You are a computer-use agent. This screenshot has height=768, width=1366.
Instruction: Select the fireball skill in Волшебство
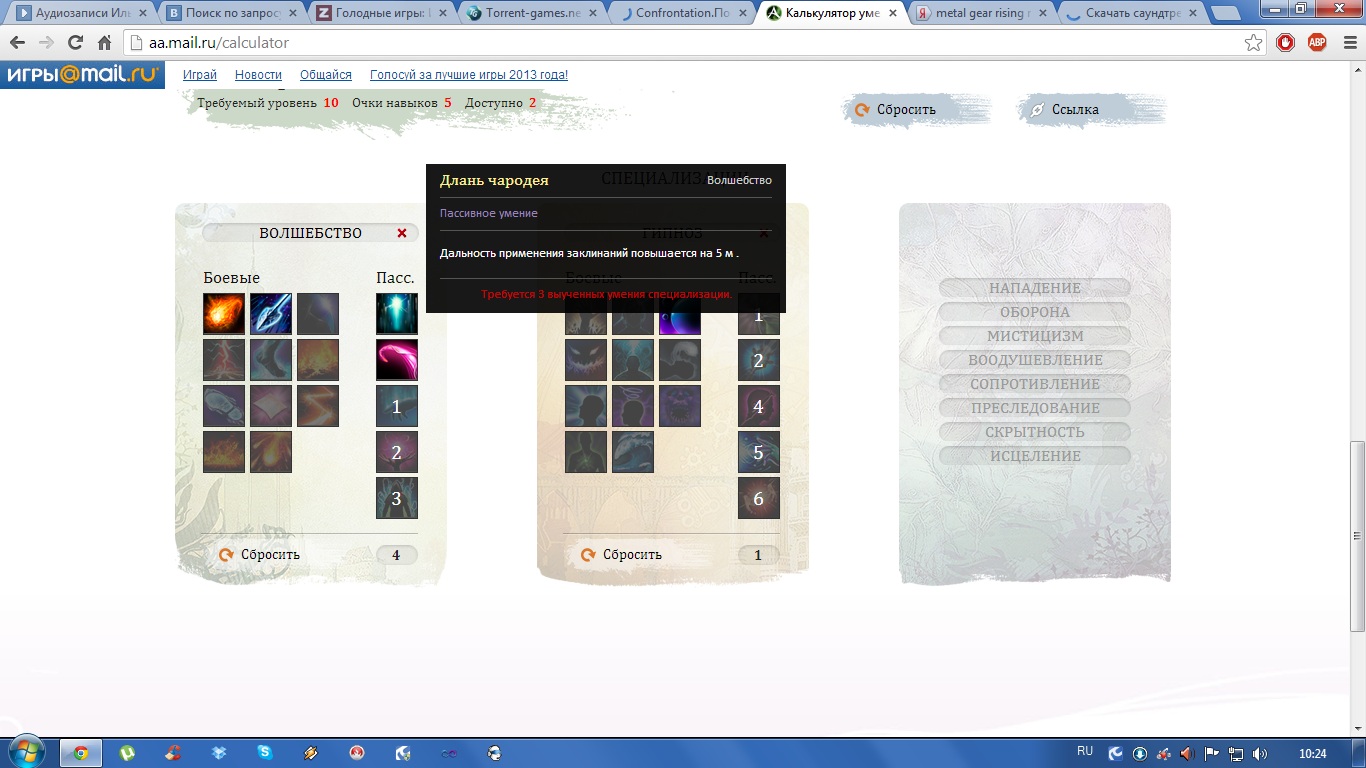point(224,314)
